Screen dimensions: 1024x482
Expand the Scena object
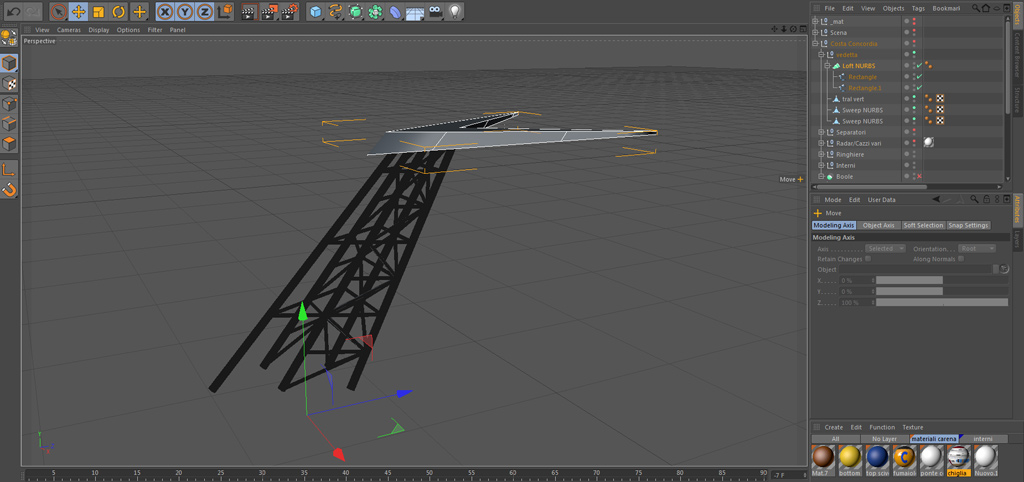[815, 33]
